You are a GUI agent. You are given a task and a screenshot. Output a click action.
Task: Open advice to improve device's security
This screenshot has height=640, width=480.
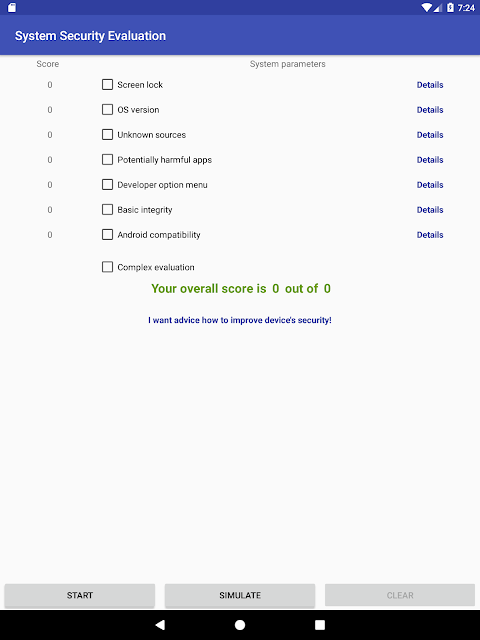click(240, 320)
